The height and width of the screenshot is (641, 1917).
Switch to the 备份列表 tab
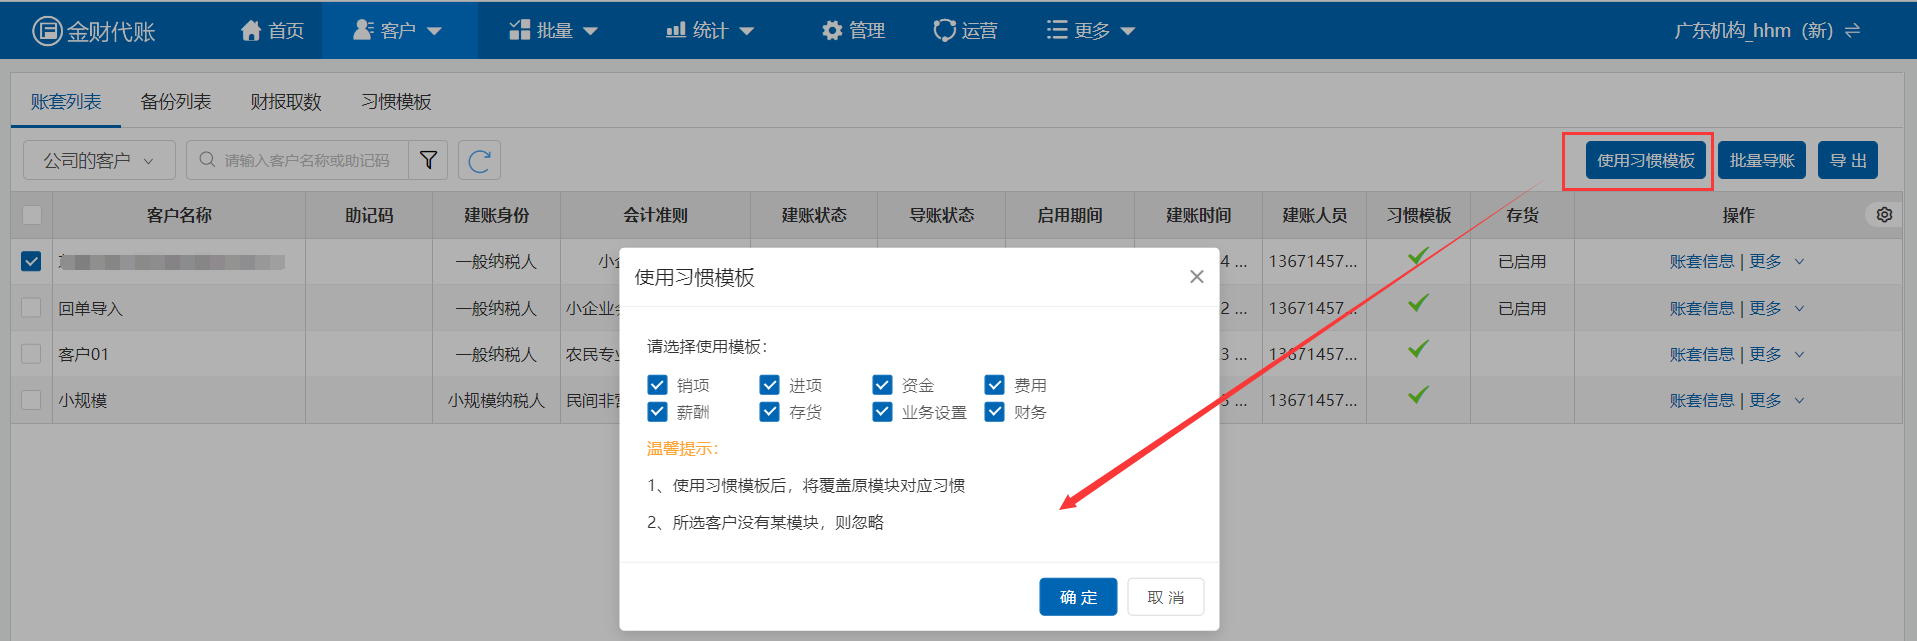(176, 102)
